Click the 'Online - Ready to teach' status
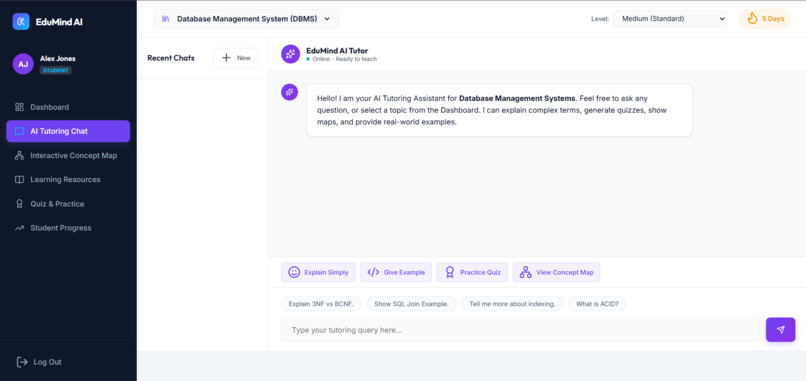806x381 pixels. 342,59
